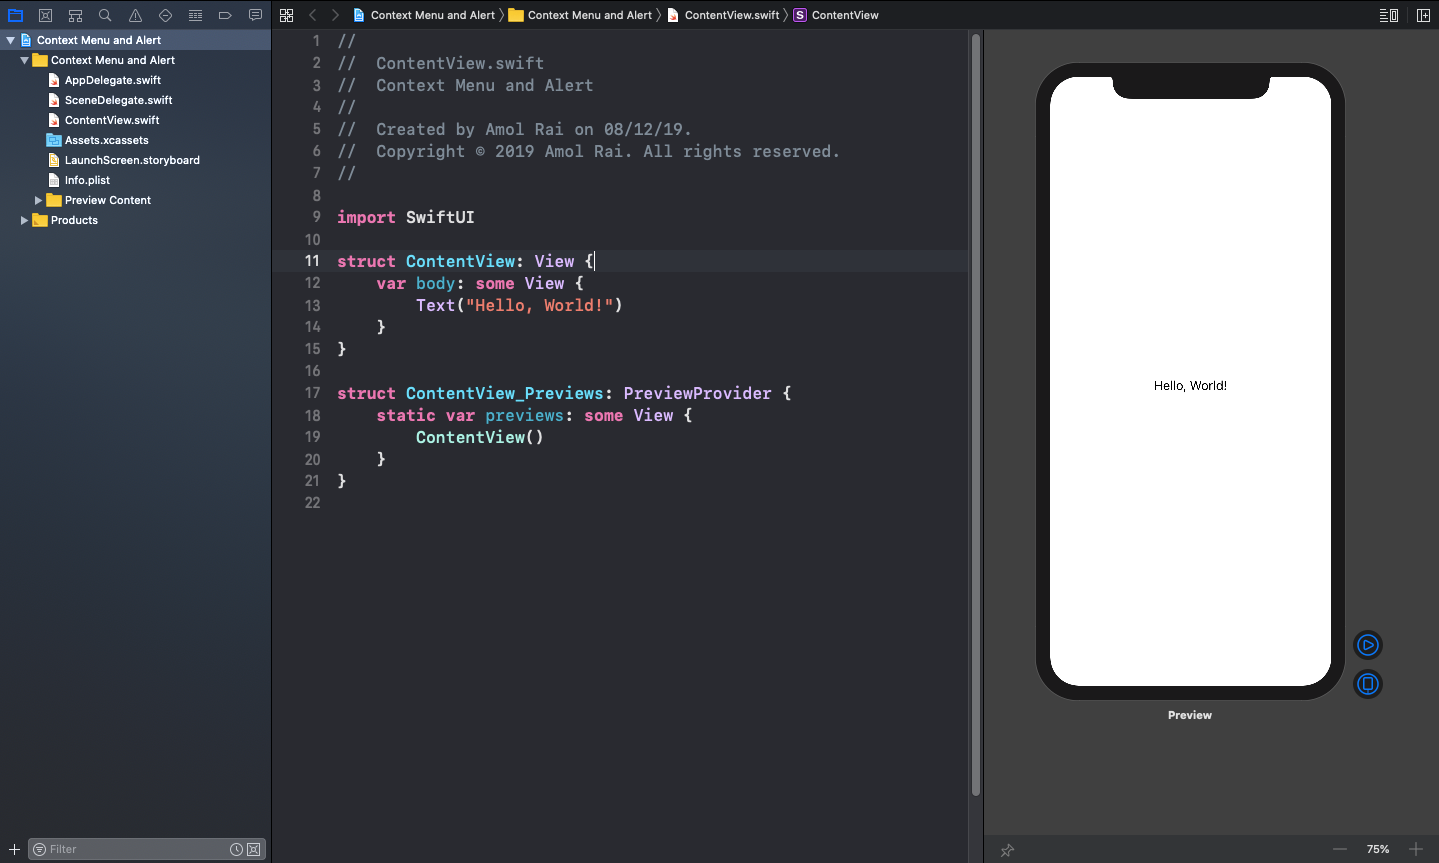Zoom out the preview with the minus control
The height and width of the screenshot is (863, 1439).
pyautogui.click(x=1341, y=849)
